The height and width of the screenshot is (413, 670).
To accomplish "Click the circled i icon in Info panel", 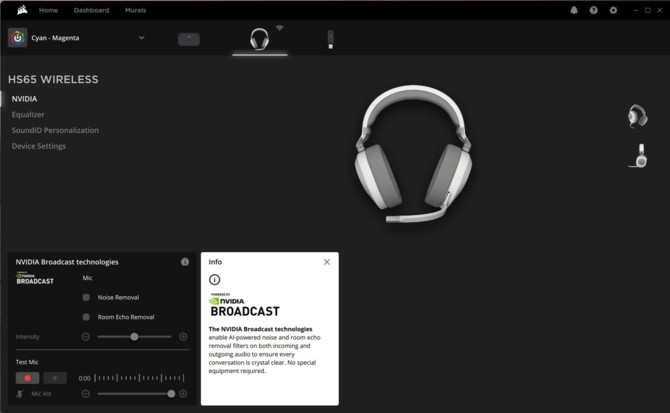I will (x=215, y=280).
